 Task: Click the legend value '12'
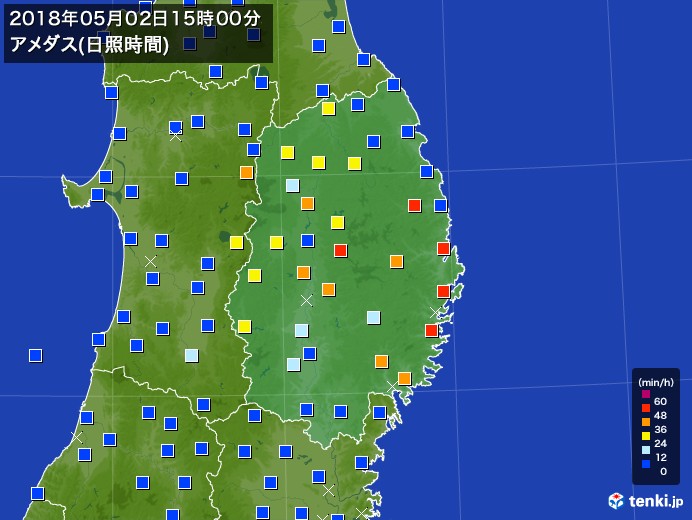point(660,457)
